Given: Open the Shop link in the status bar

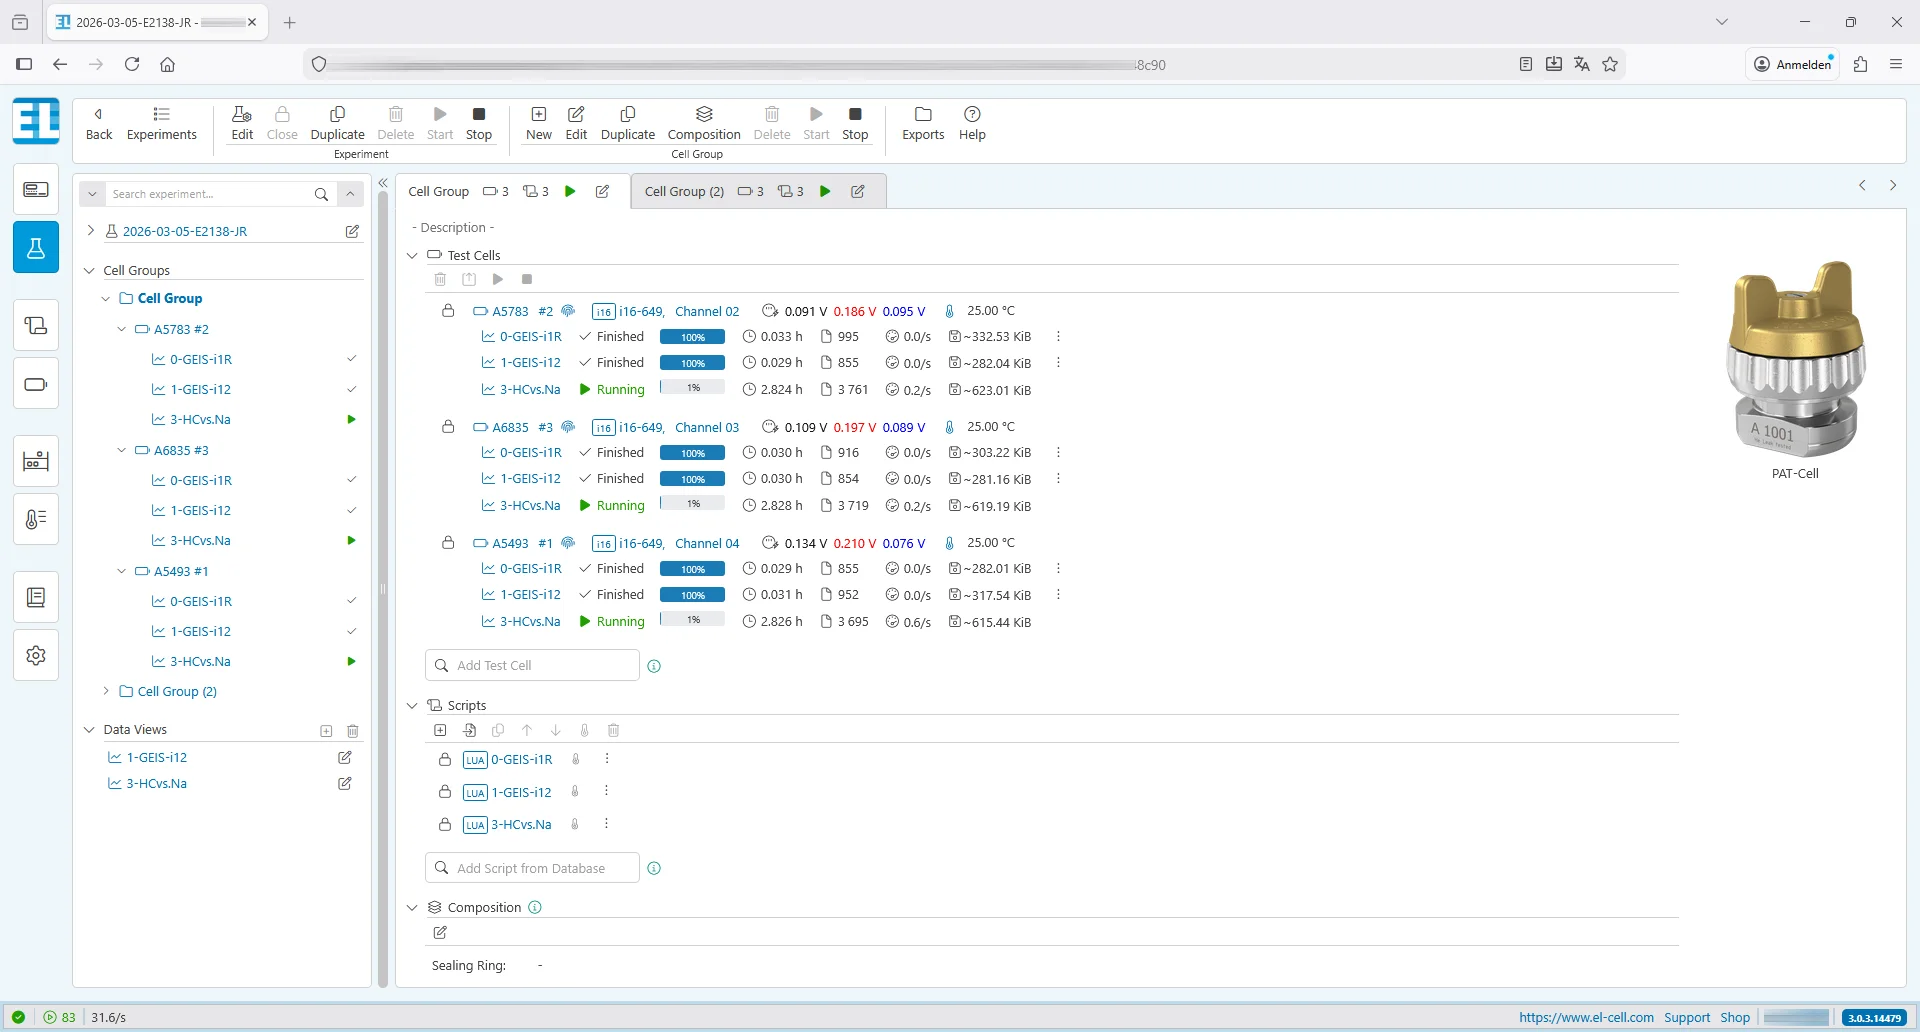Looking at the screenshot, I should [1736, 1017].
